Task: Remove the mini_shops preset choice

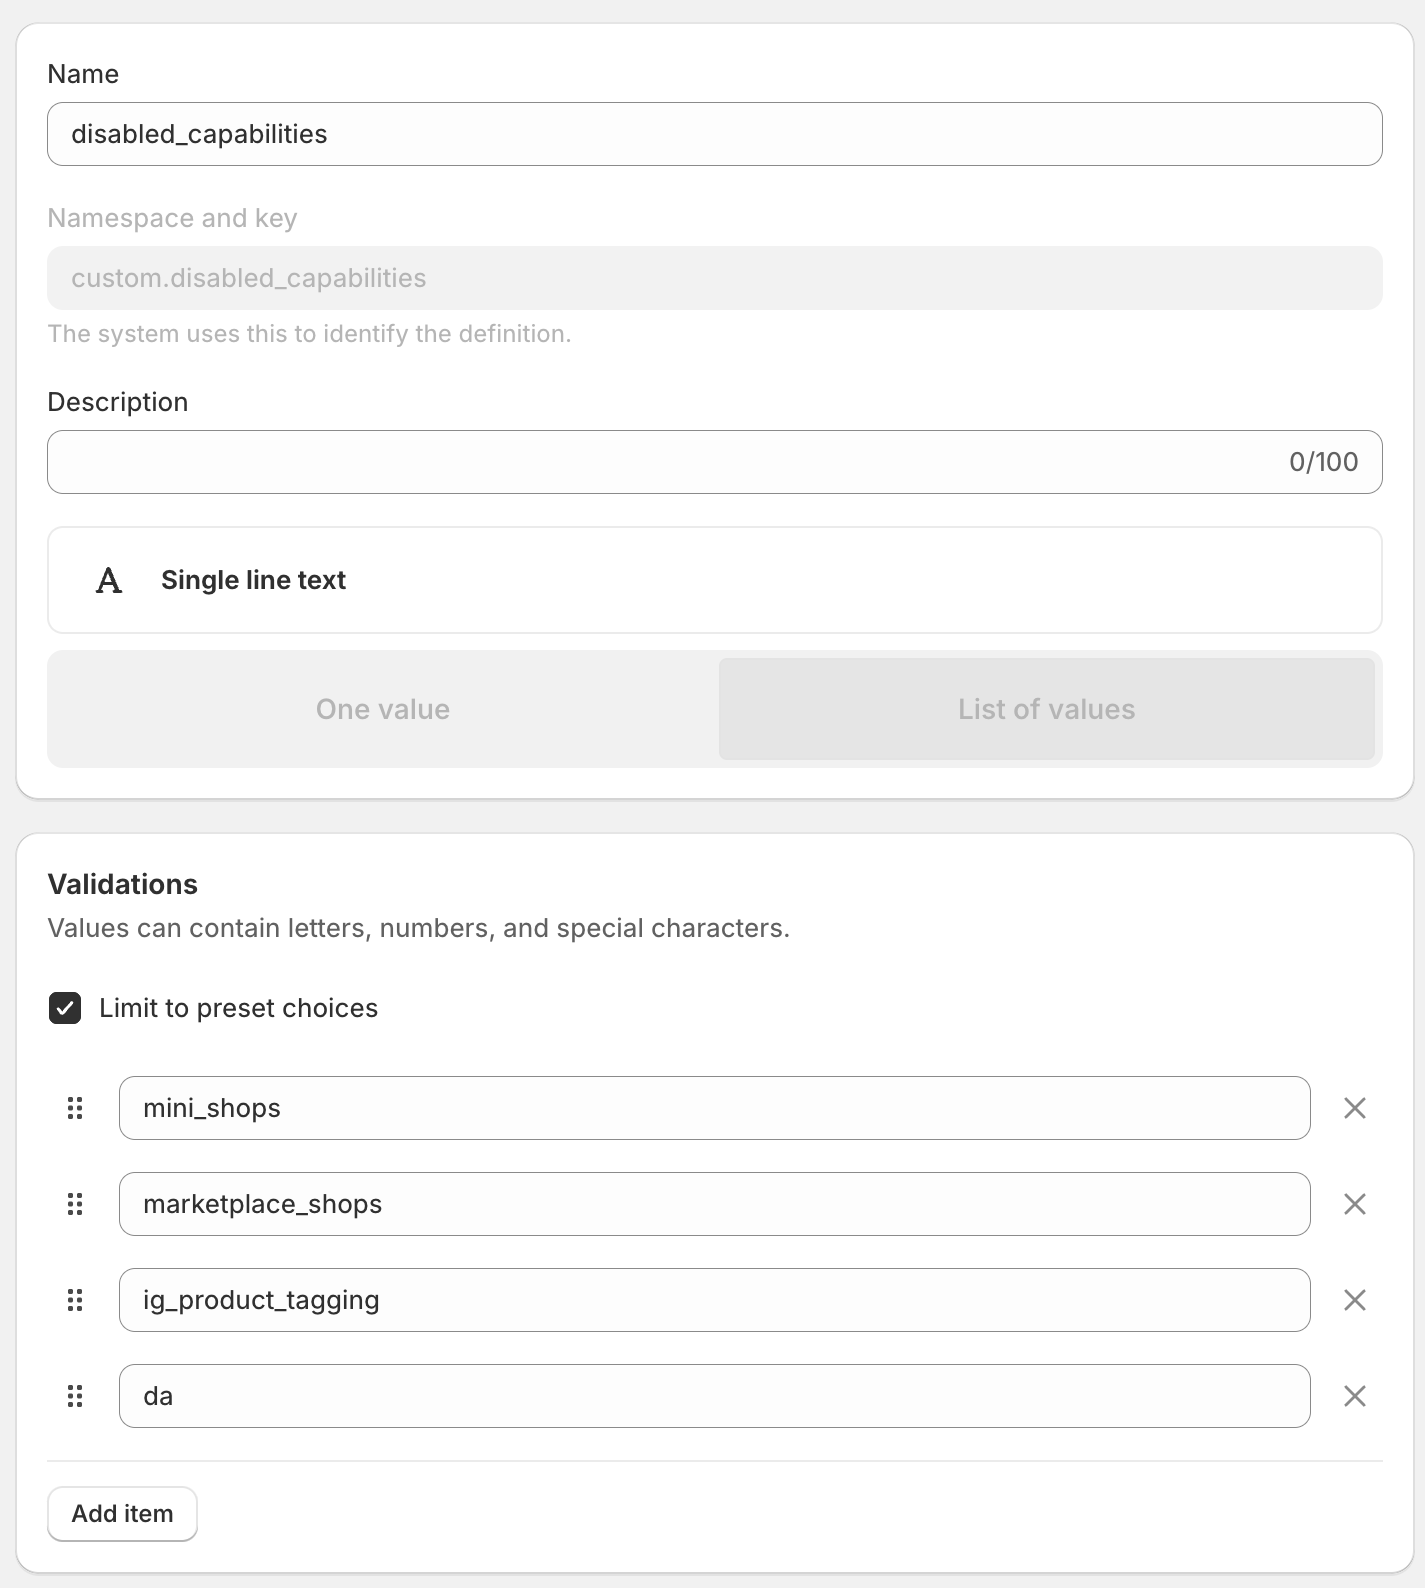Action: [1355, 1108]
